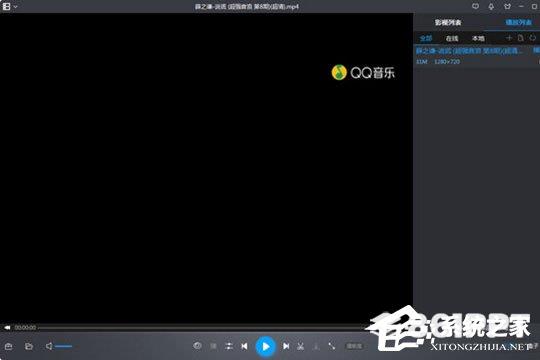540x360 pixels.
Task: Click the trash icon in the playlist toolbar
Action: 521,38
